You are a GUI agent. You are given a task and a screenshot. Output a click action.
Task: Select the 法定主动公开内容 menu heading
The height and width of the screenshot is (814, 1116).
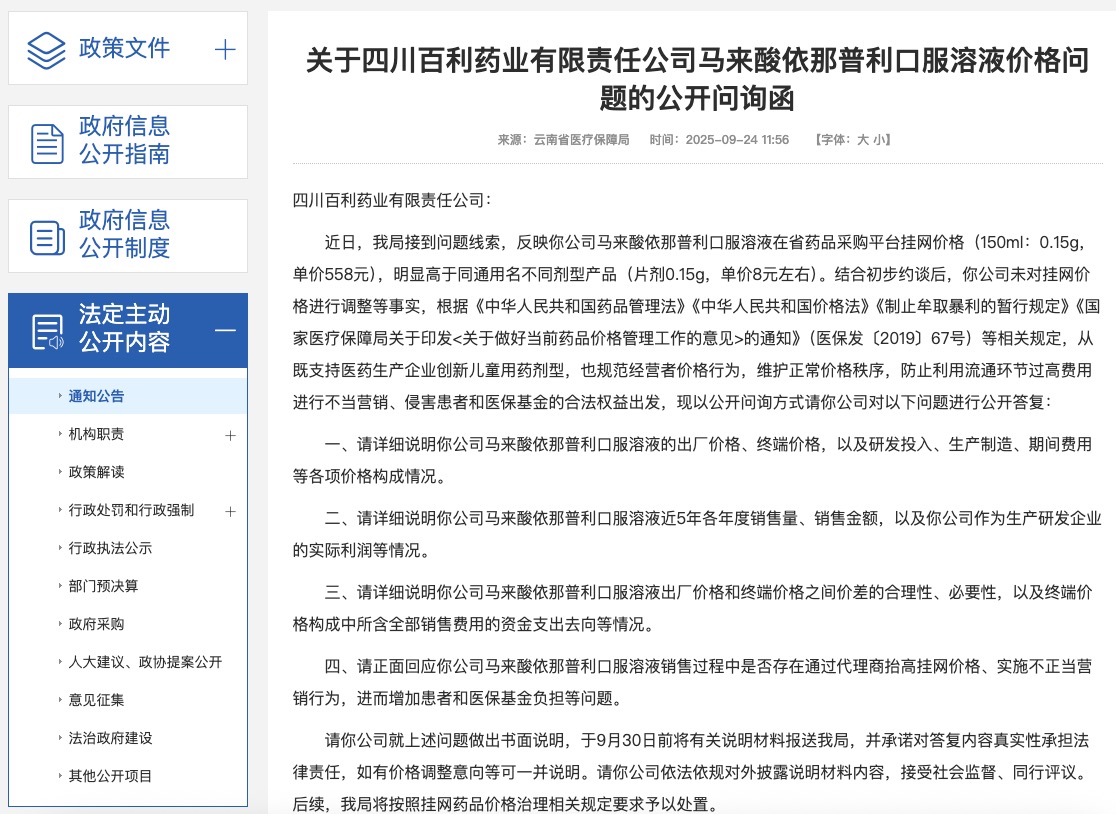click(x=125, y=328)
